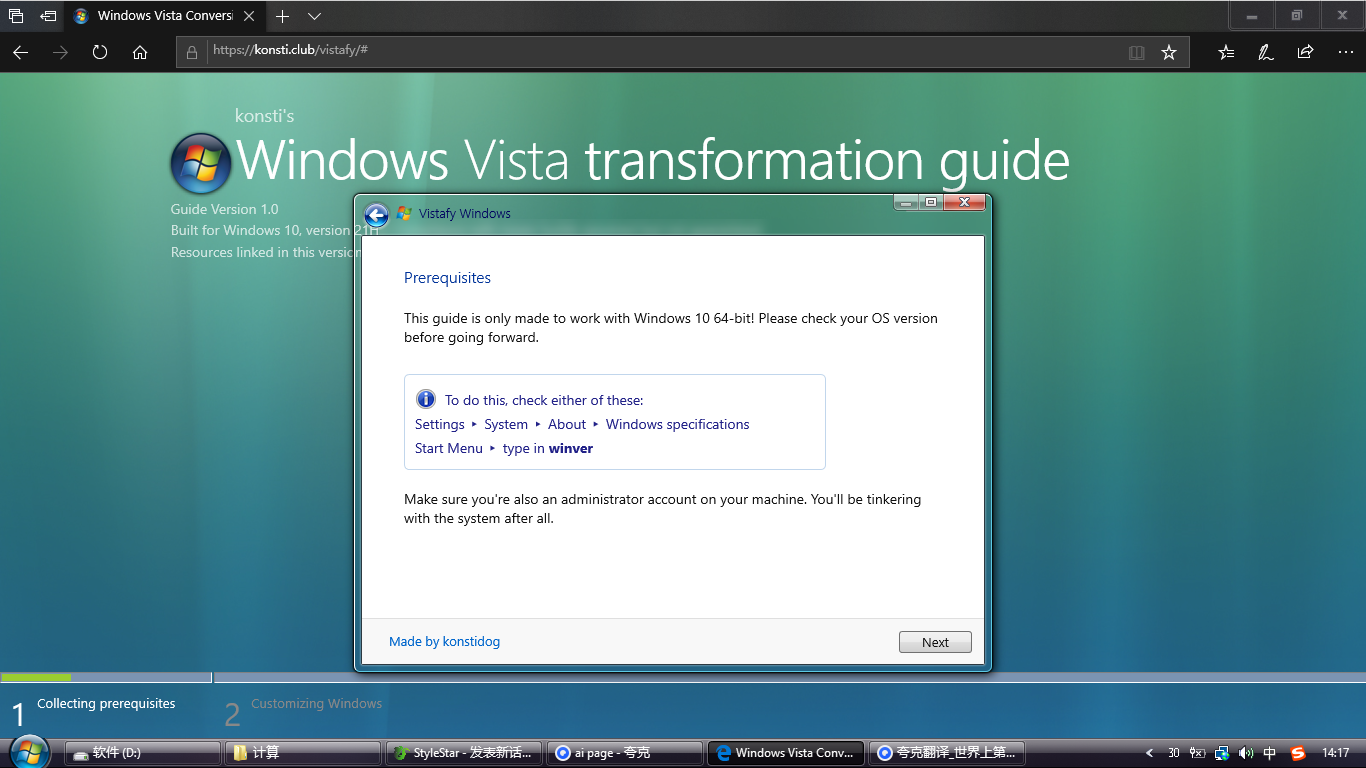This screenshot has width=1366, height=768.
Task: Set these tabs aside in Edge
Action: 48,16
